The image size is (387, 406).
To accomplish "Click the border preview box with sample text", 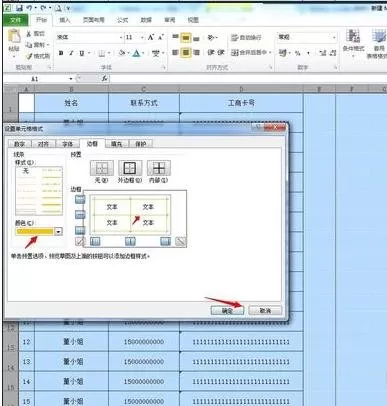I will [x=130, y=215].
